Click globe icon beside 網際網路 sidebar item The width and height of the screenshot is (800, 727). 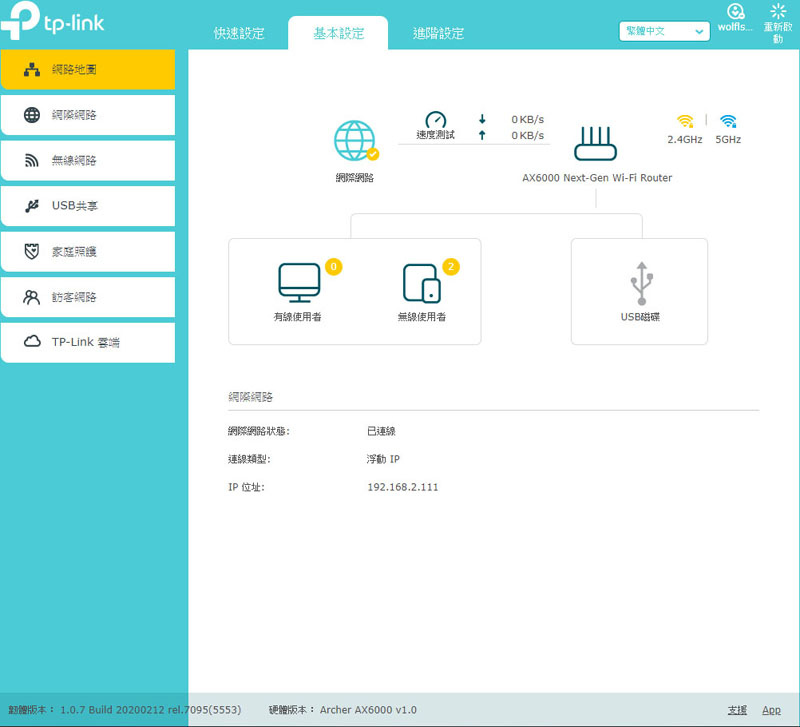[32, 115]
